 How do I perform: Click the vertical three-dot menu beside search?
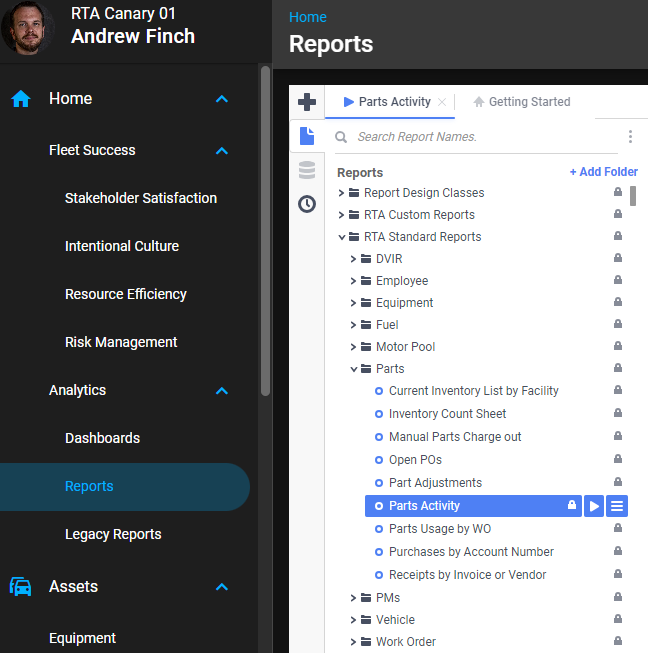(x=630, y=137)
